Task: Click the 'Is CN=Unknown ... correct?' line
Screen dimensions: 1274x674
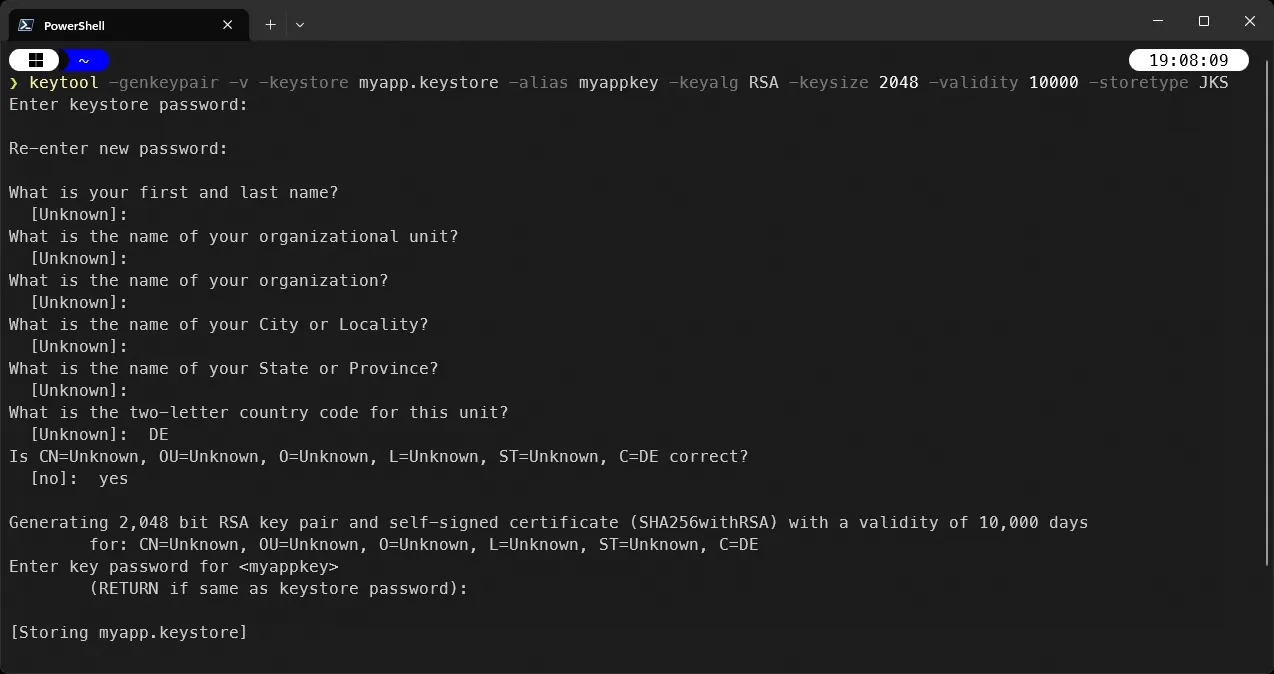Action: click(378, 456)
